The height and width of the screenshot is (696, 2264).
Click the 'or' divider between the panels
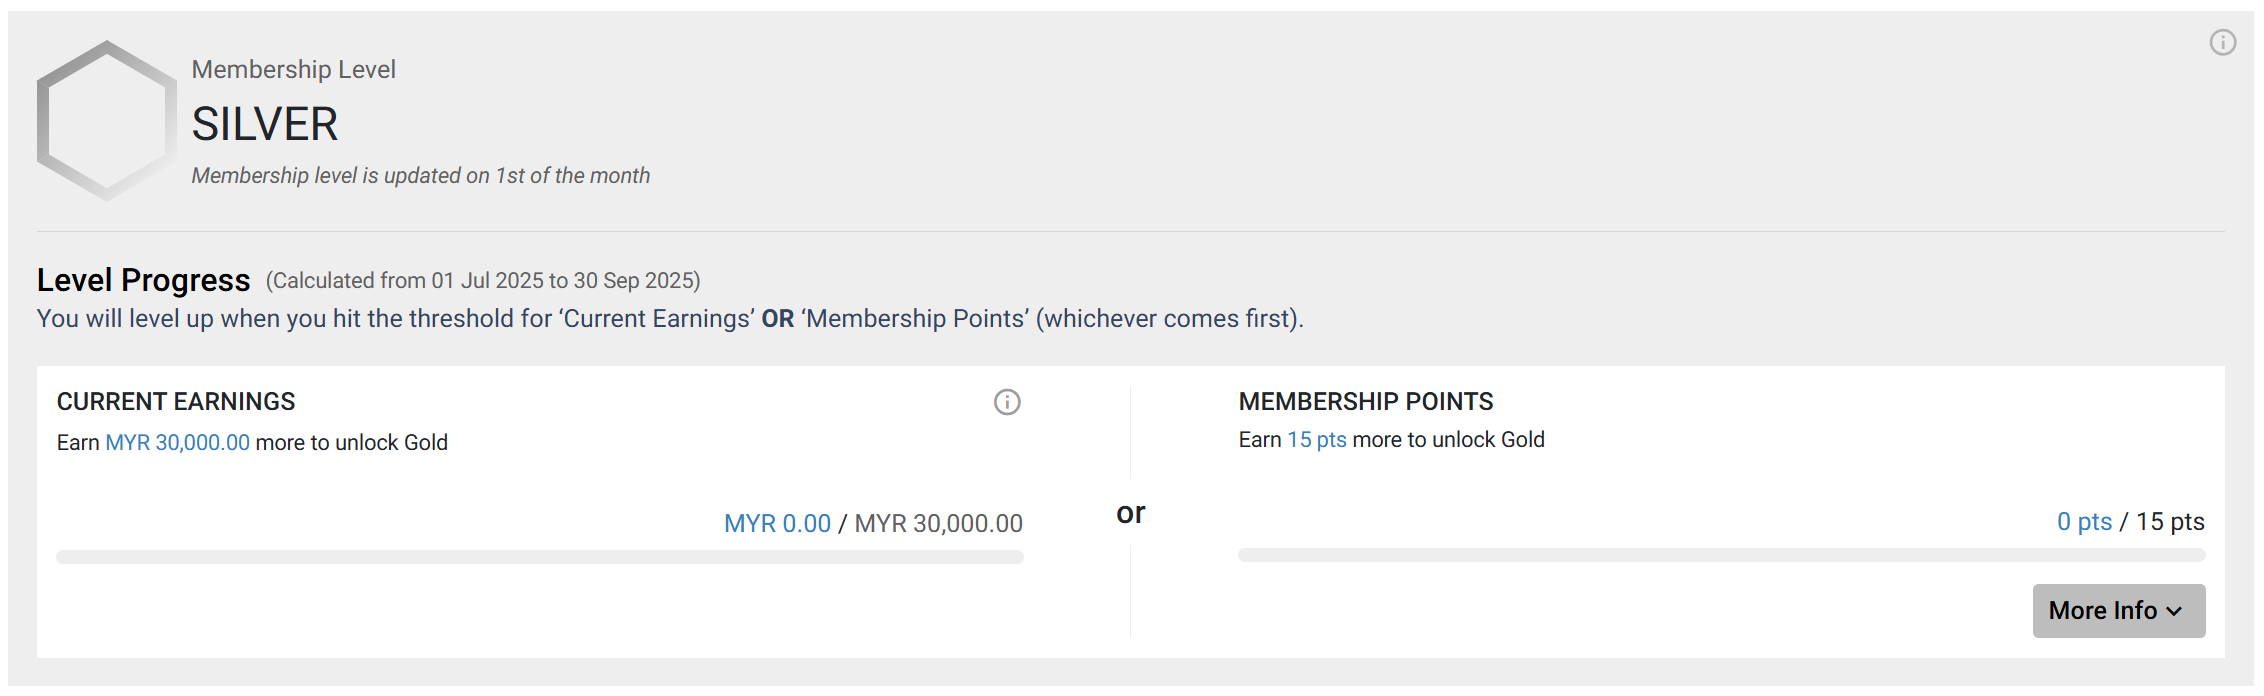(x=1130, y=513)
